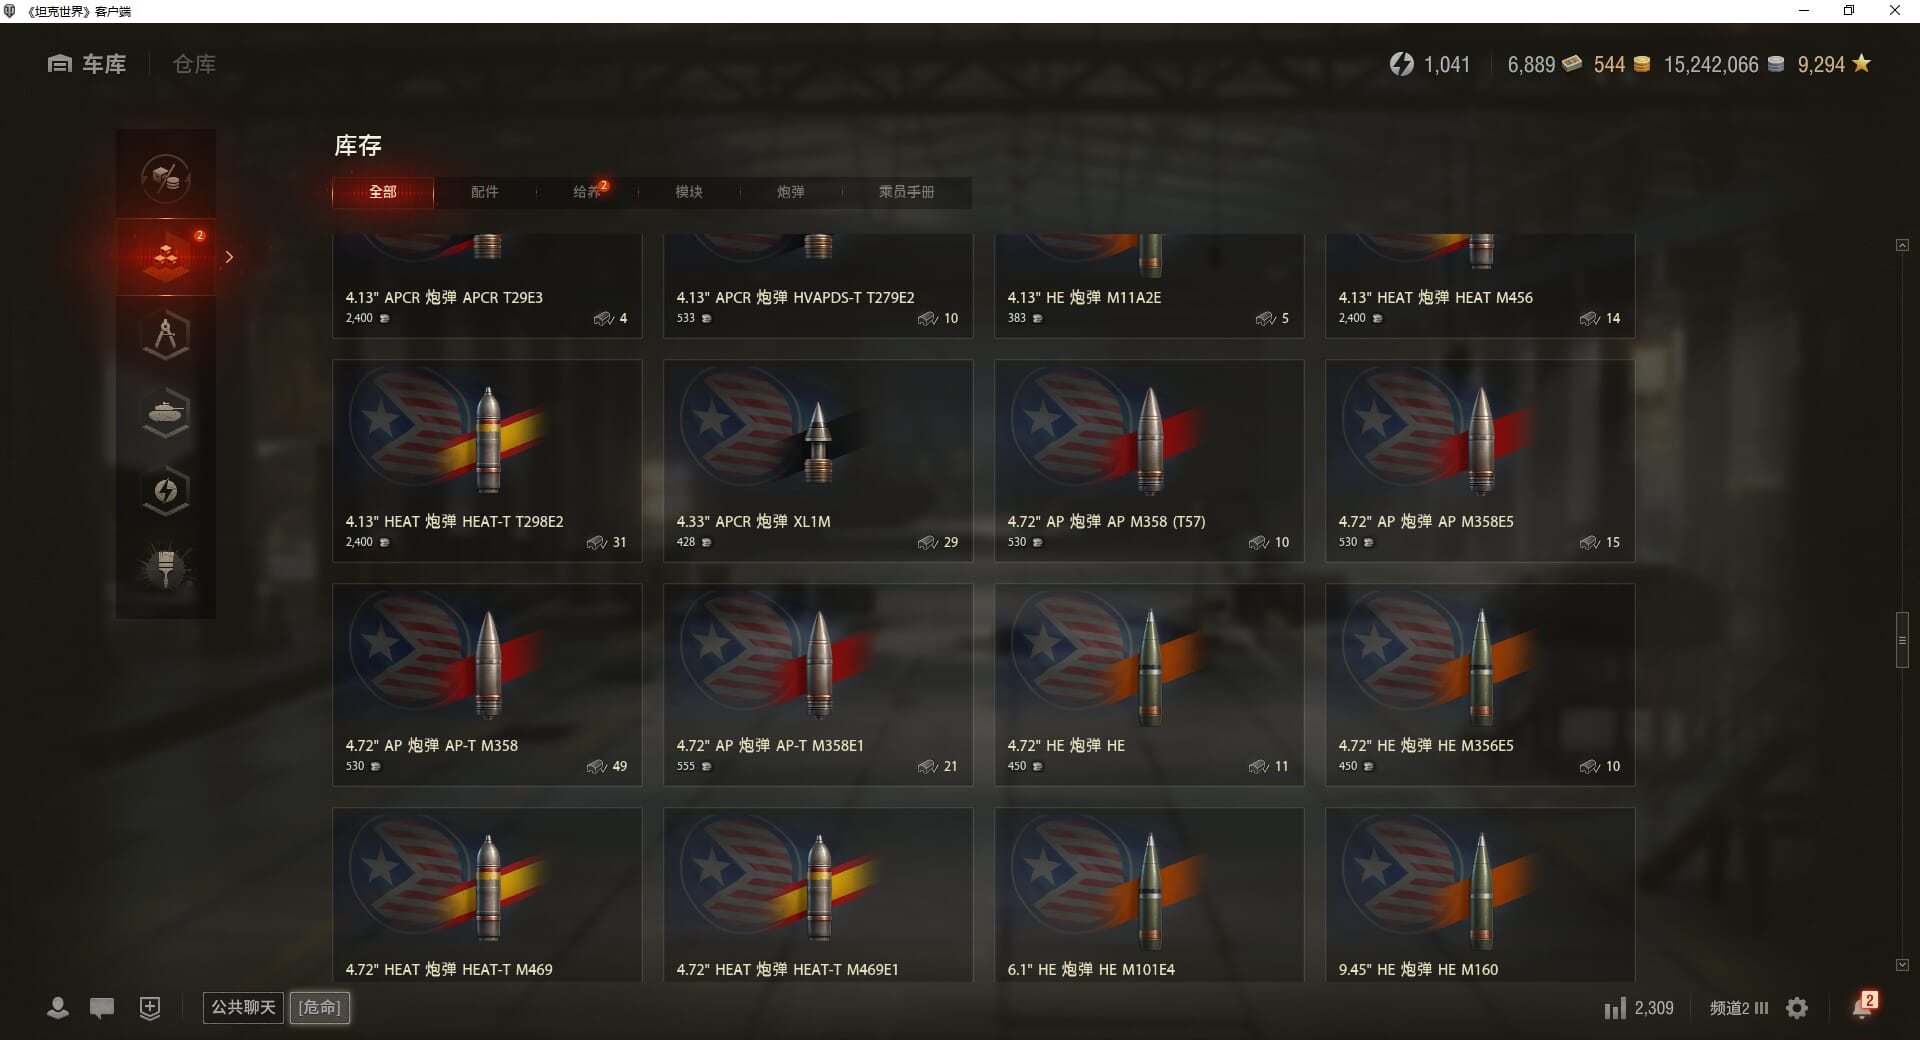Select the 4.33" APCR XL1M shell card
1920x1040 pixels.
click(x=818, y=461)
